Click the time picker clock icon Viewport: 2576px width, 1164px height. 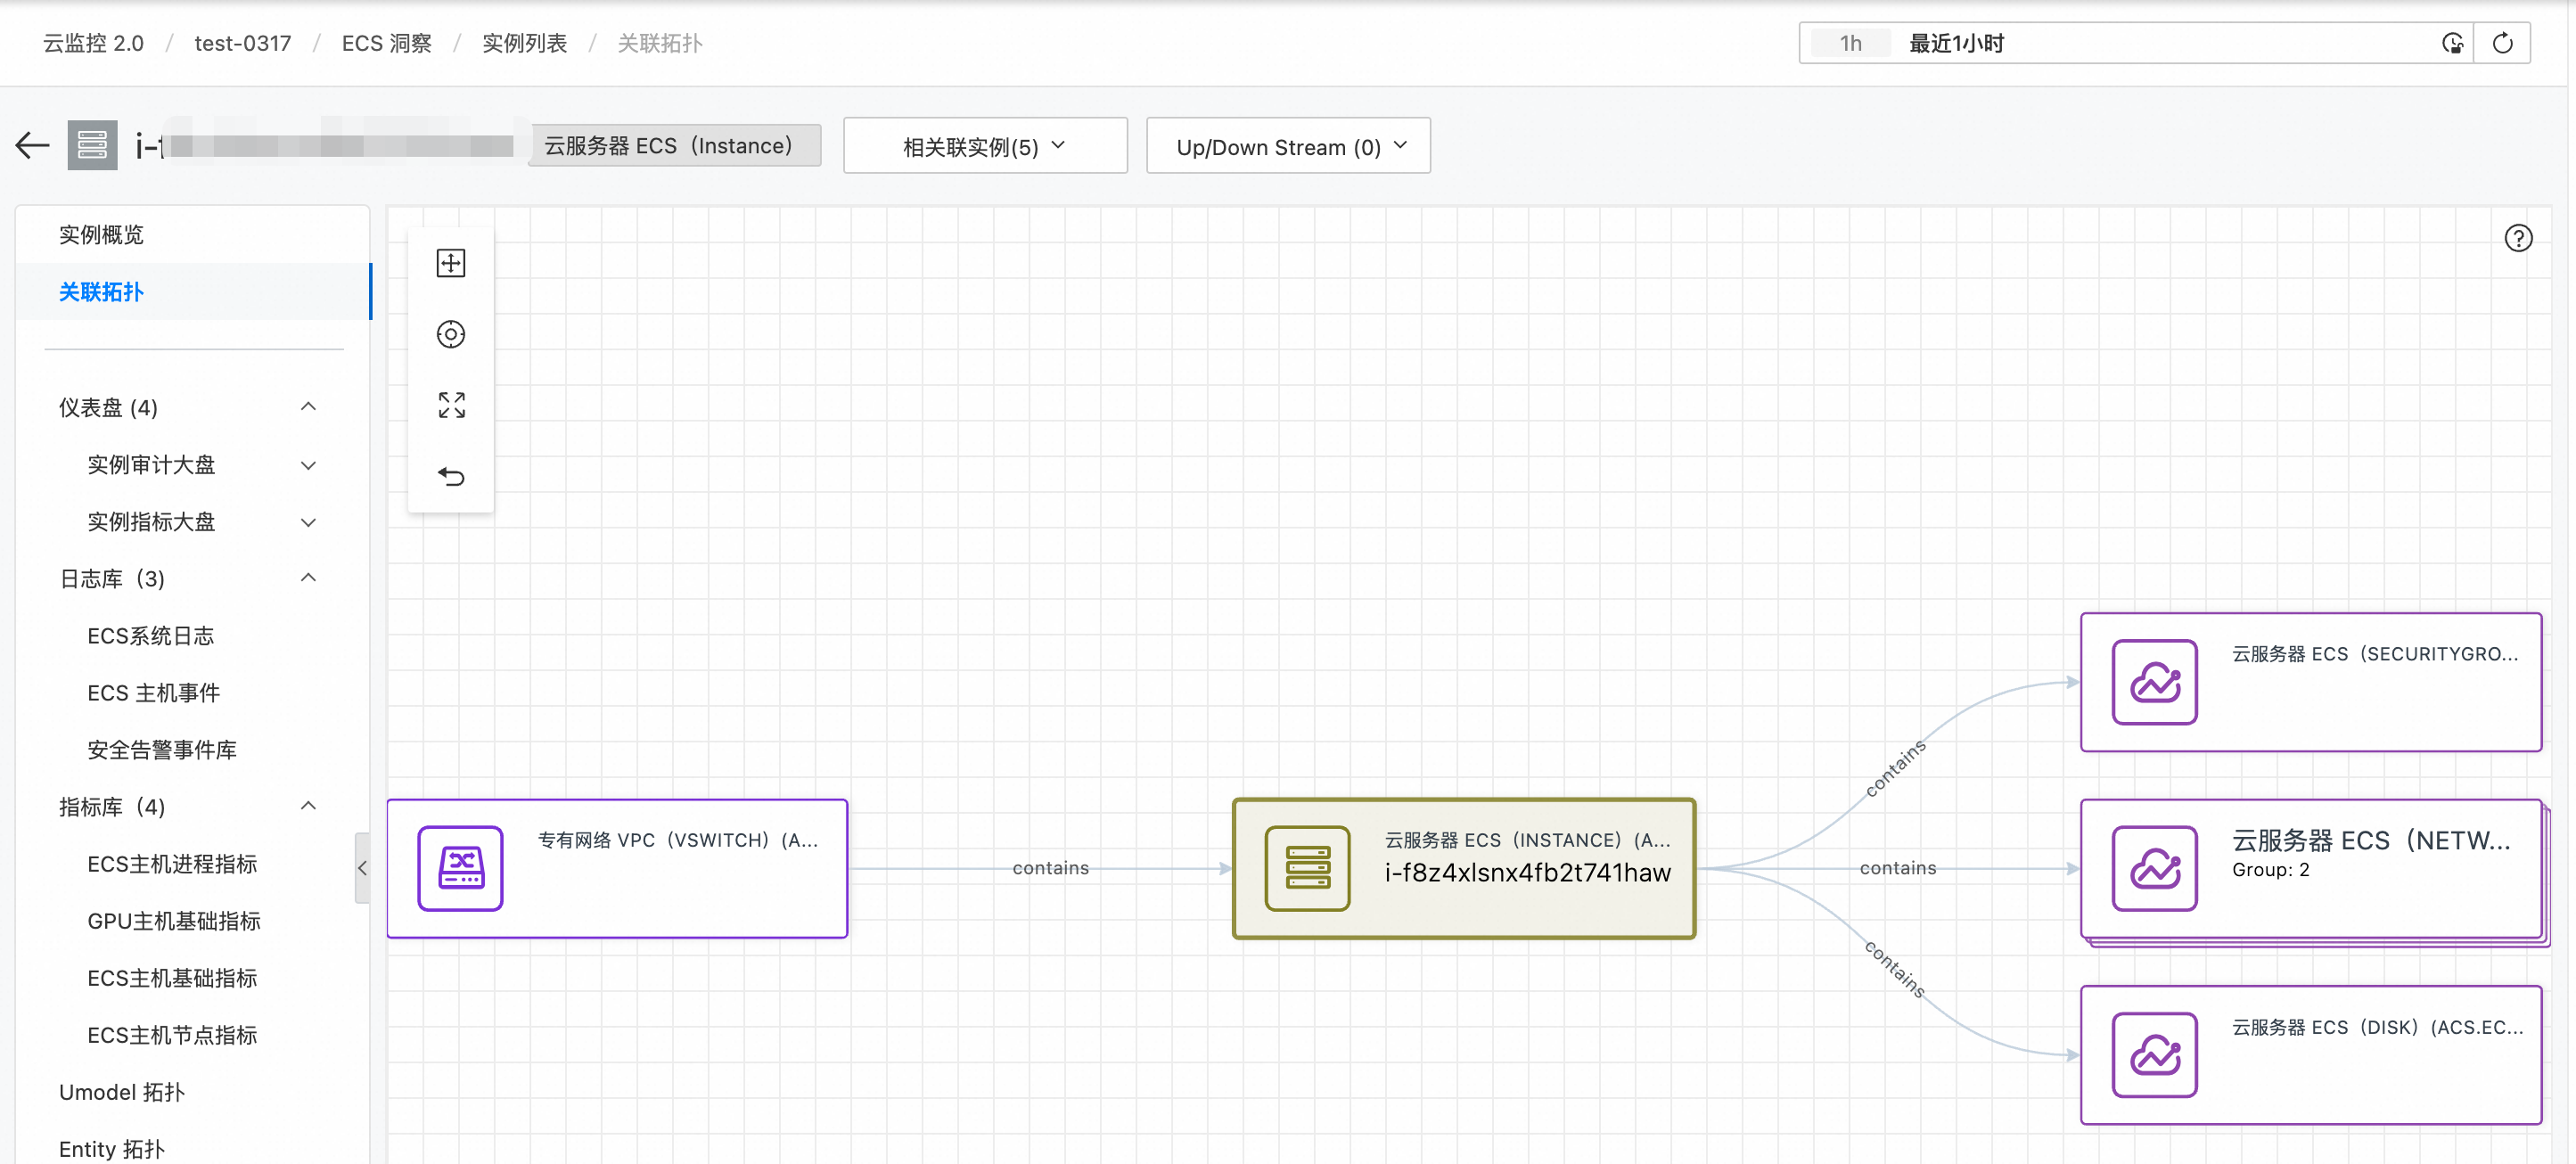pos(2452,43)
